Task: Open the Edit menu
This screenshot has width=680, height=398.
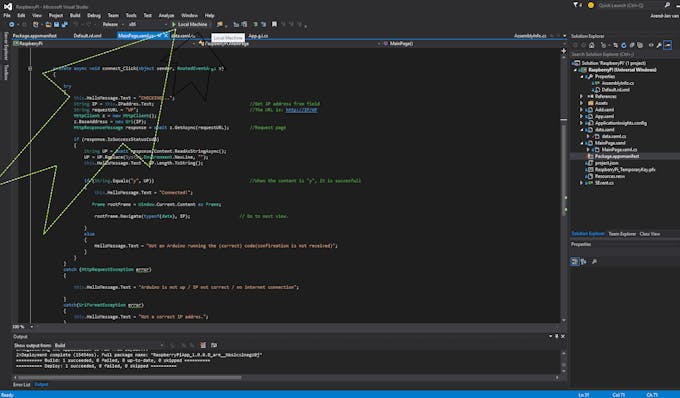Action: 21,15
